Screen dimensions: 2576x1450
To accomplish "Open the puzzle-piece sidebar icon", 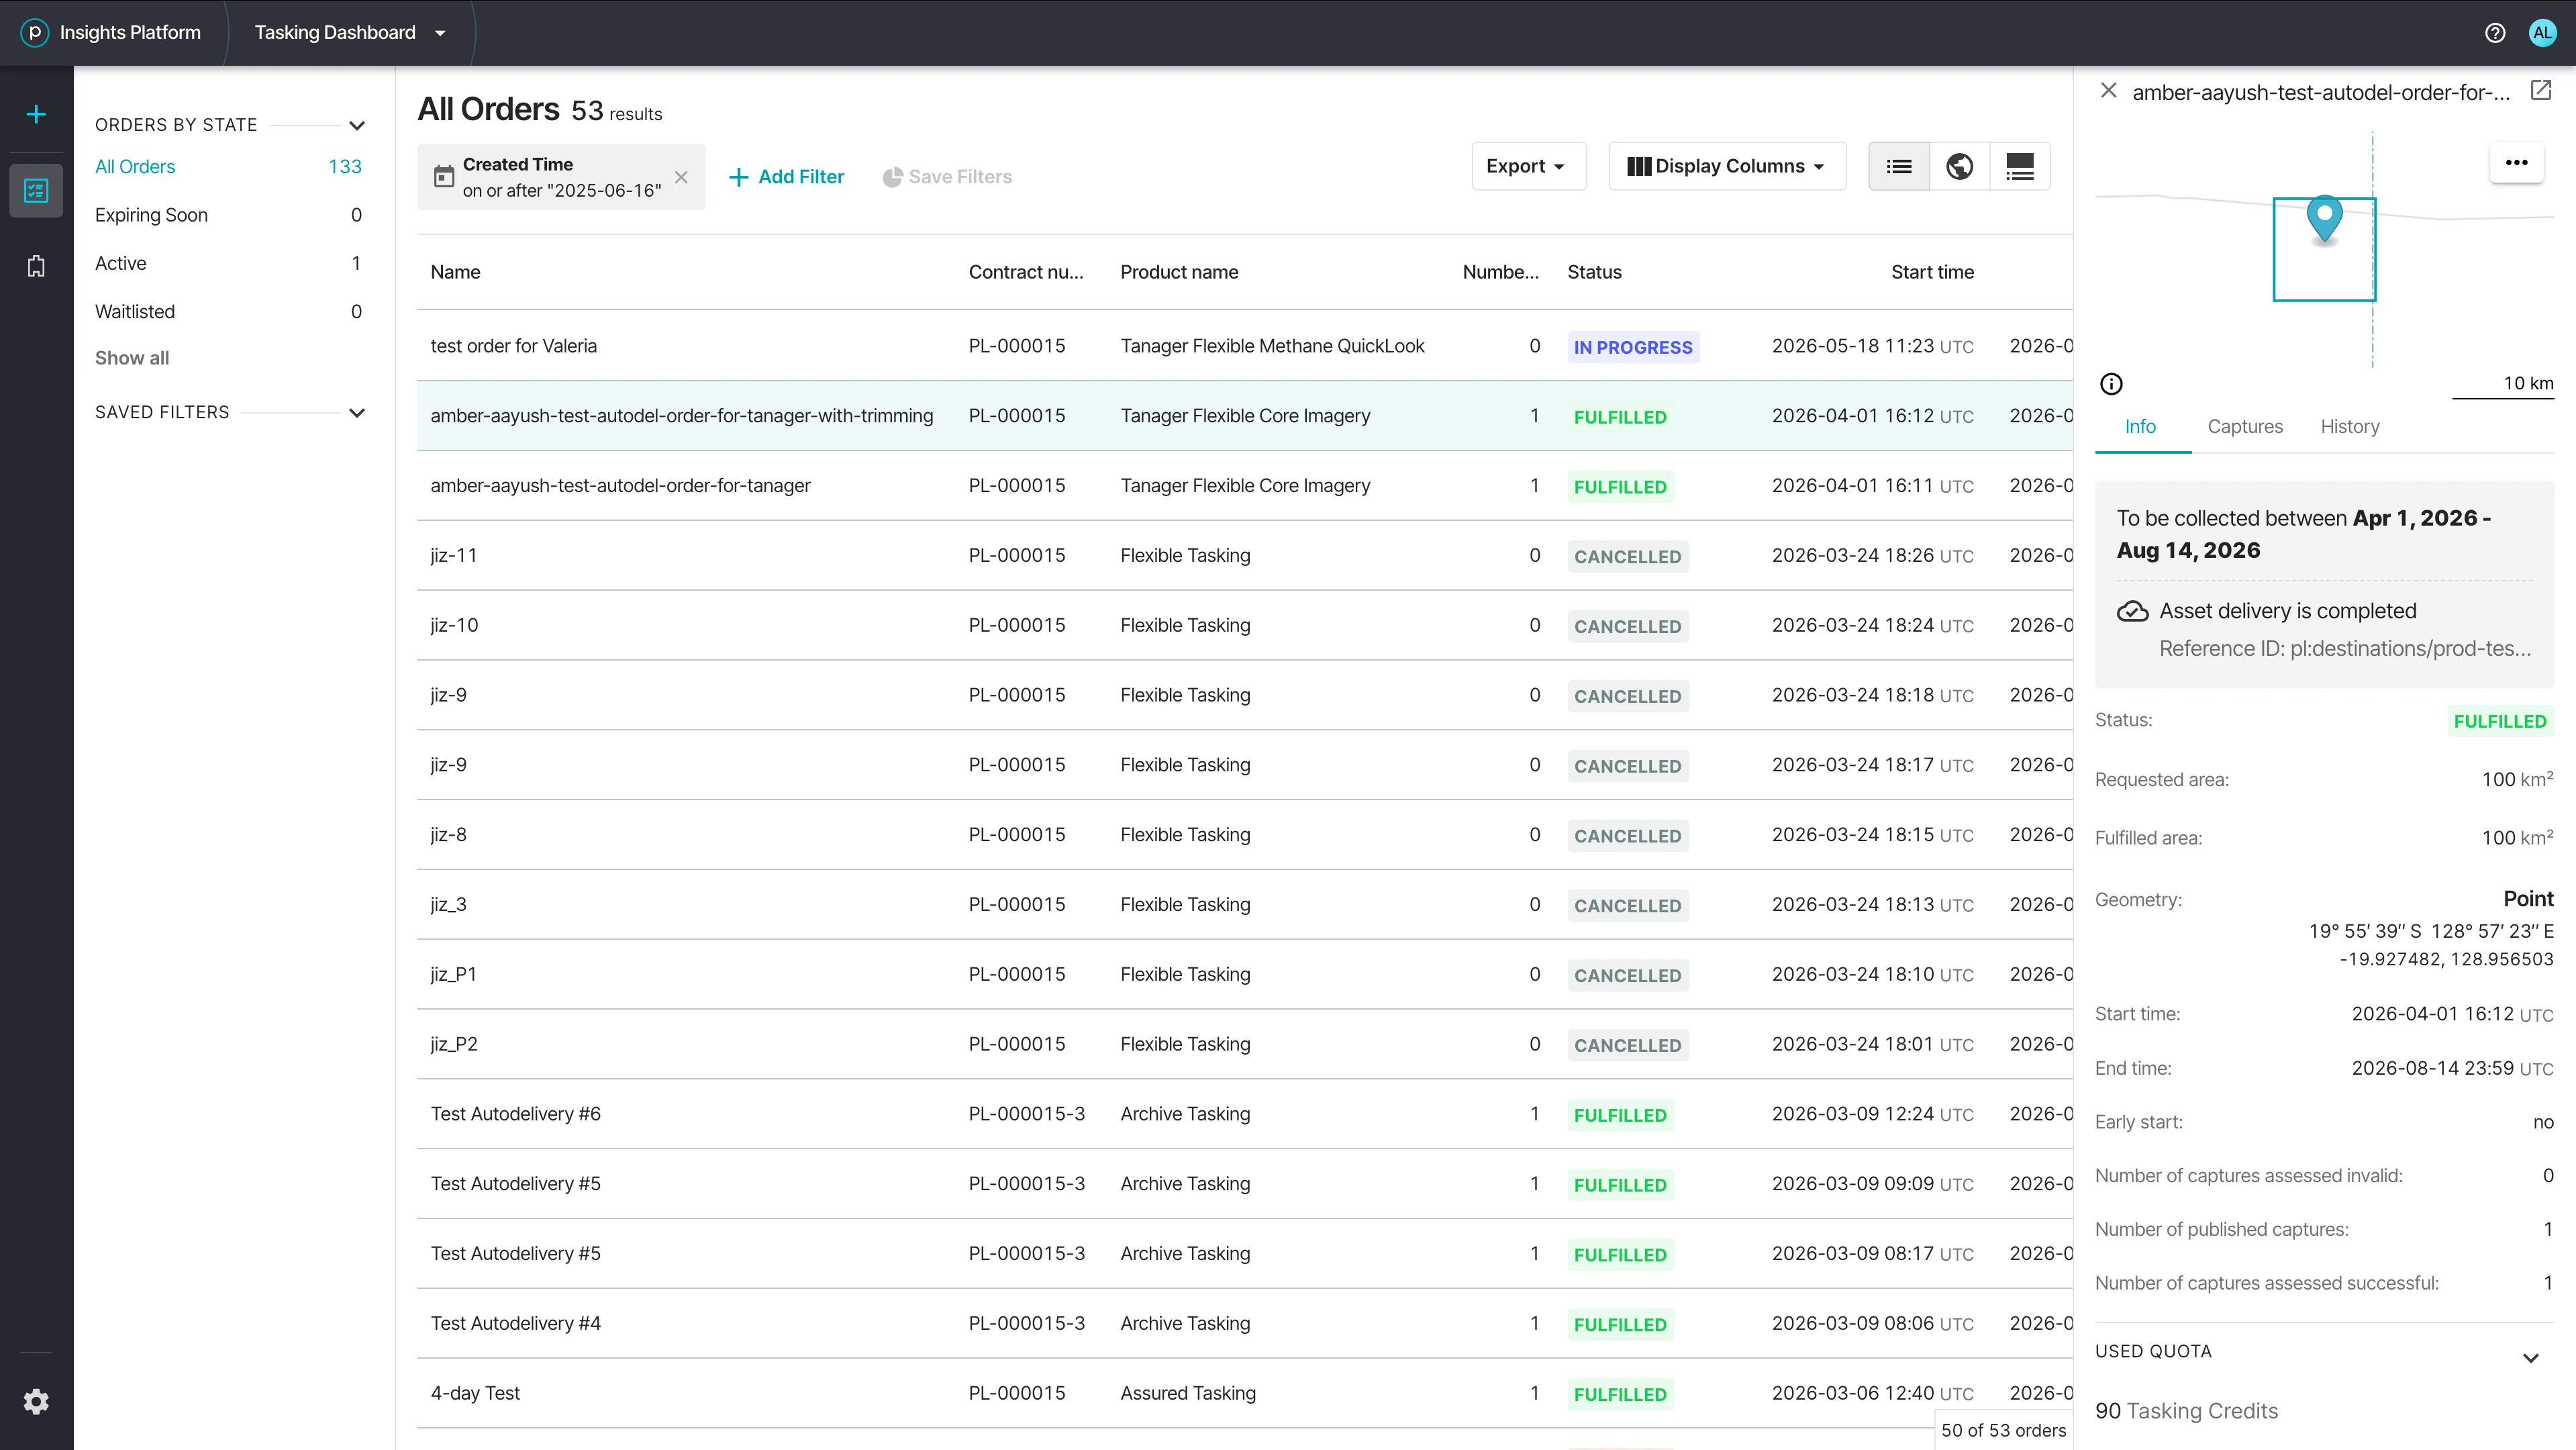I will (36, 266).
